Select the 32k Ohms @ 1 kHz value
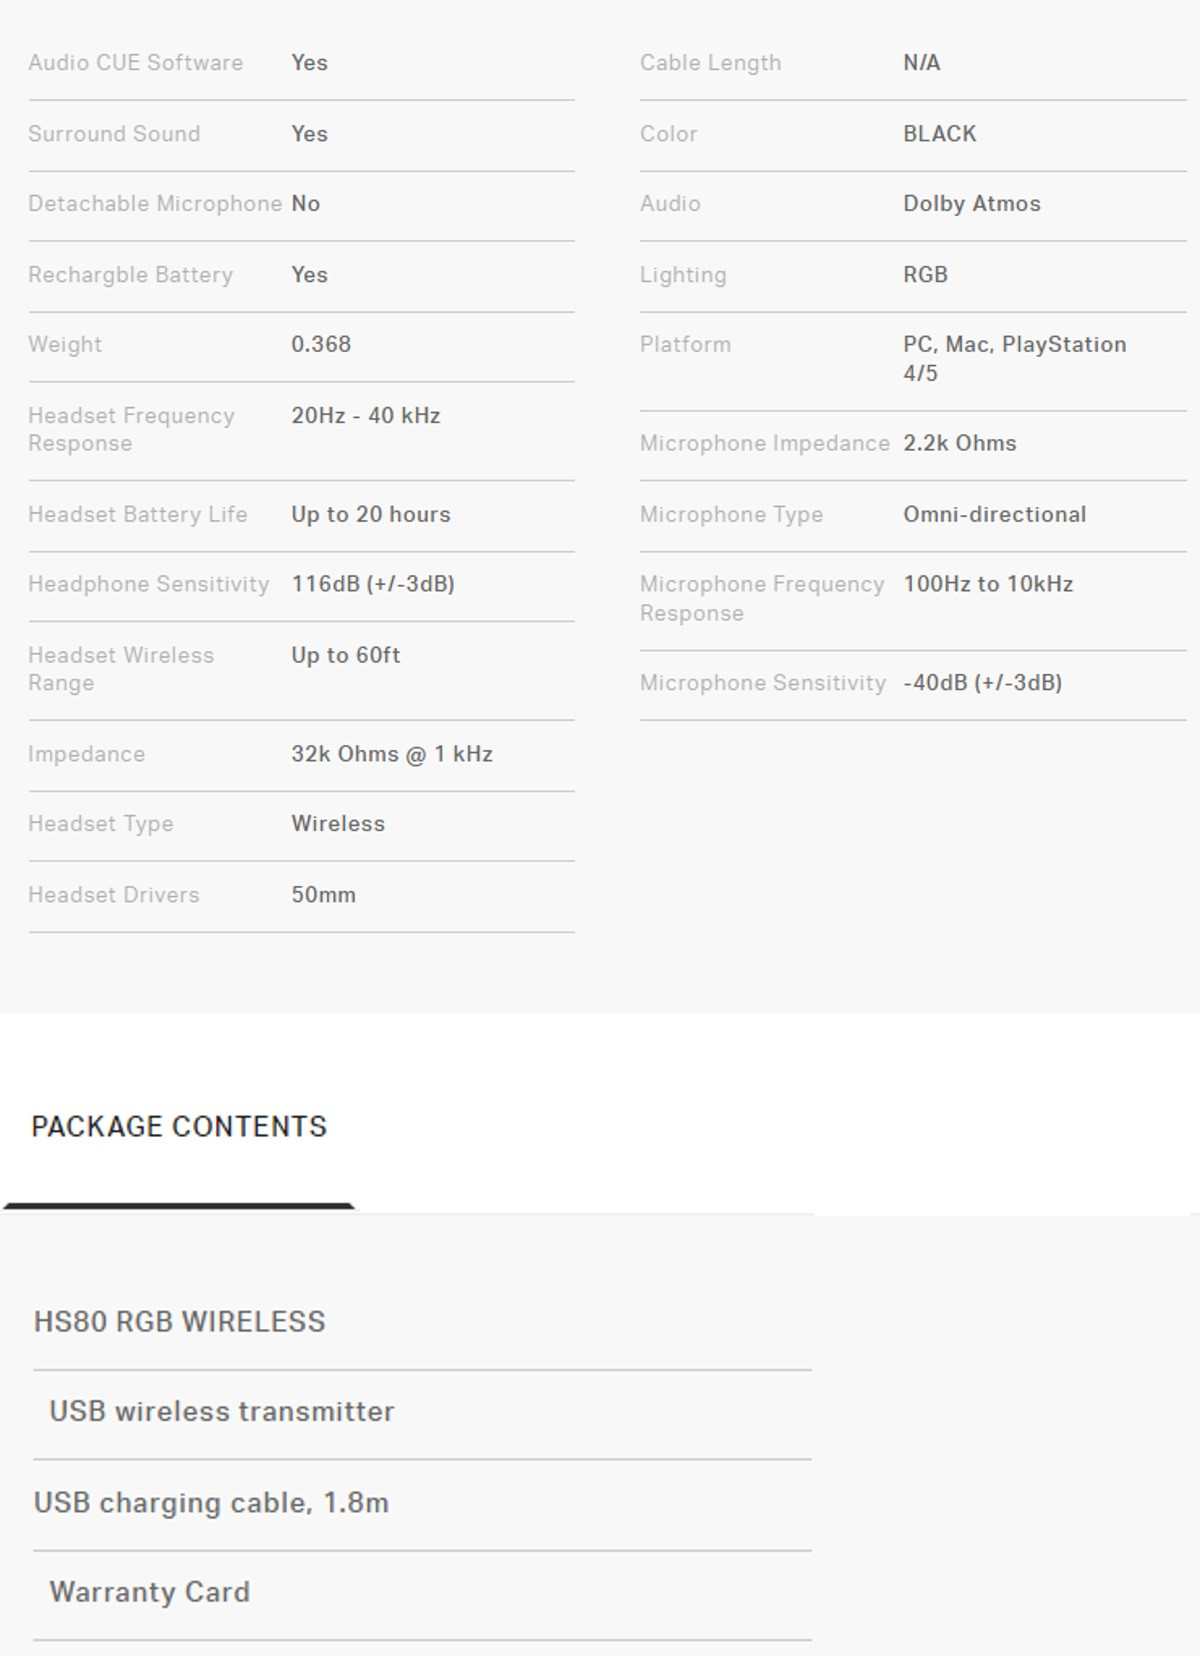Screen dimensions: 1200x1656 [392, 754]
